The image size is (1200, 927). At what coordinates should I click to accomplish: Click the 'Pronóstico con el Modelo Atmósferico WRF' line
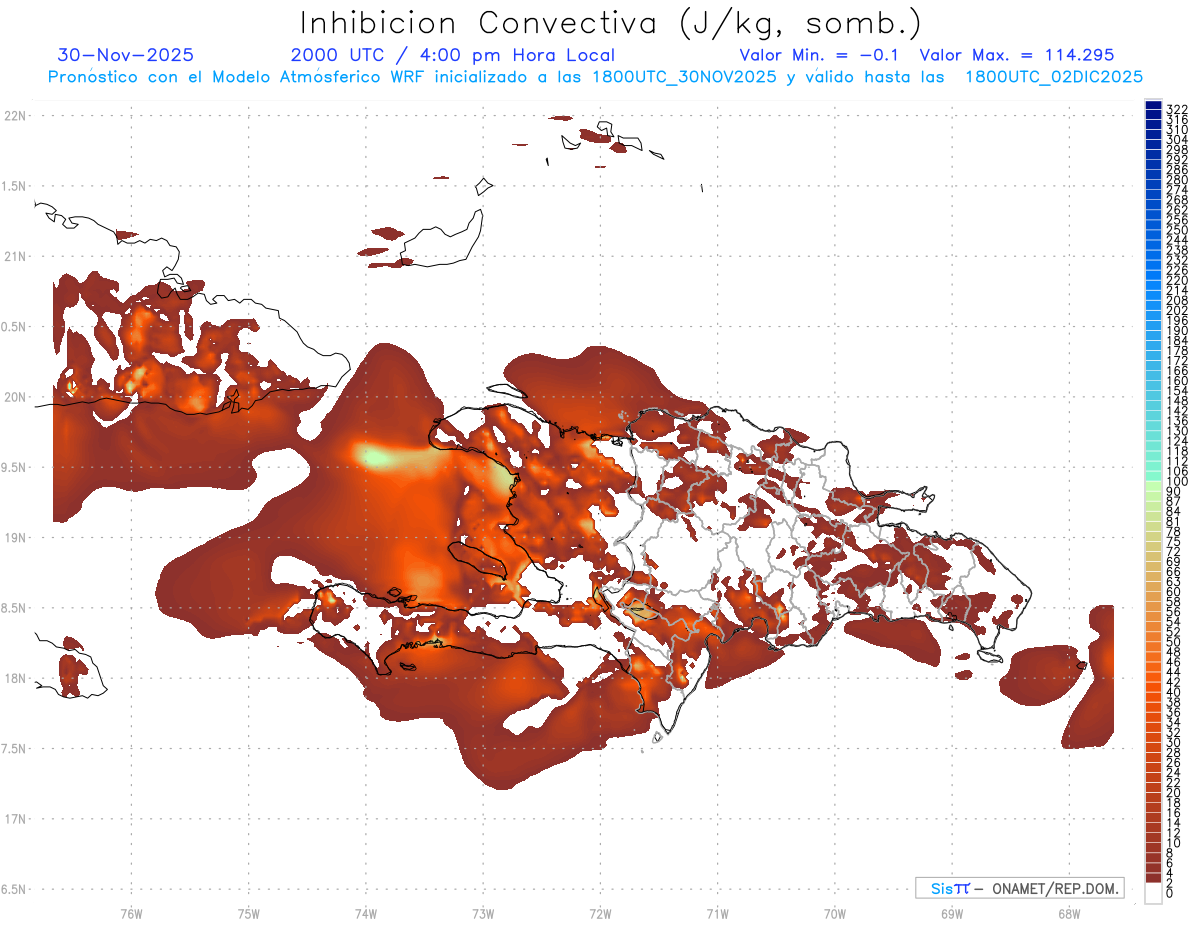[x=595, y=76]
